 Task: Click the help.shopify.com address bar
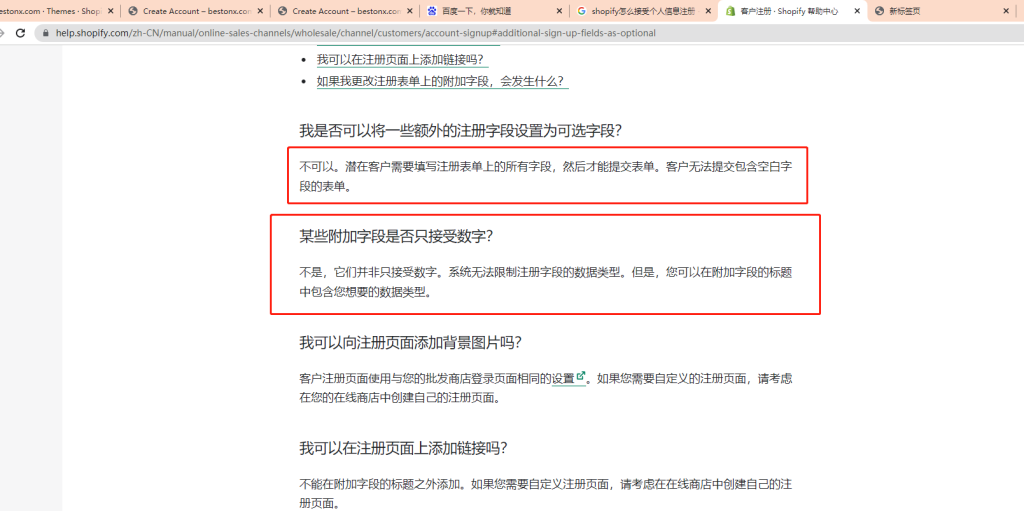coord(400,33)
